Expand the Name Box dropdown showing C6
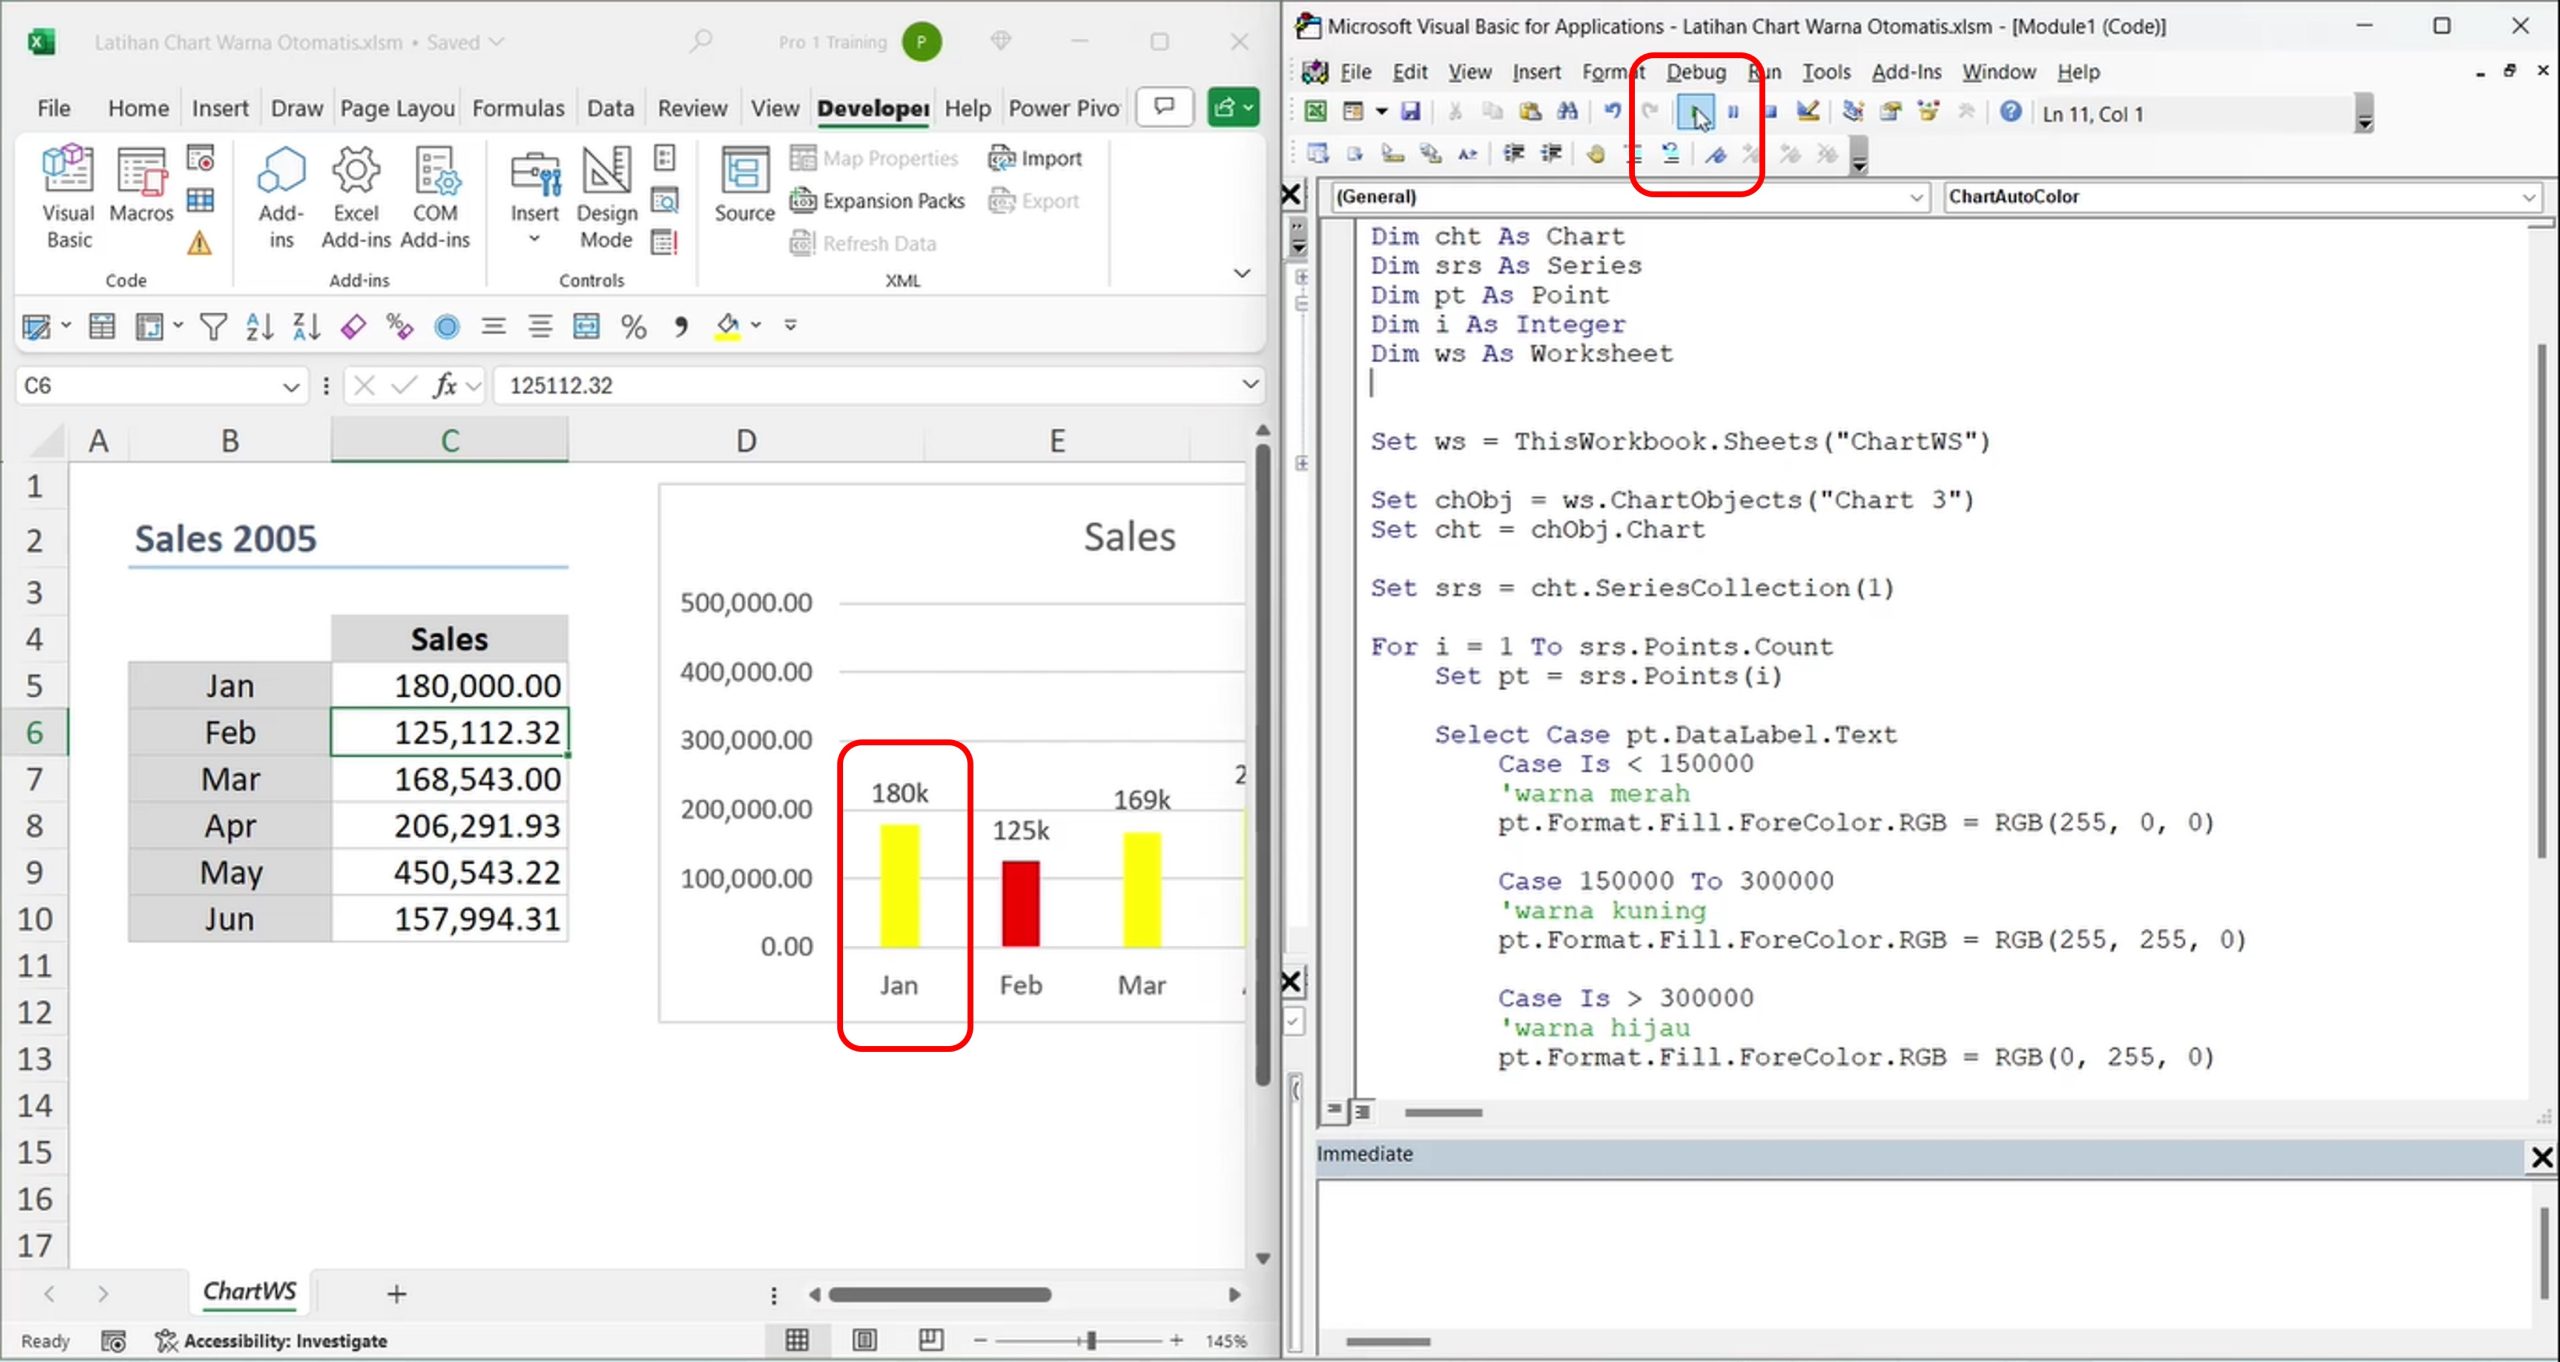 [290, 387]
